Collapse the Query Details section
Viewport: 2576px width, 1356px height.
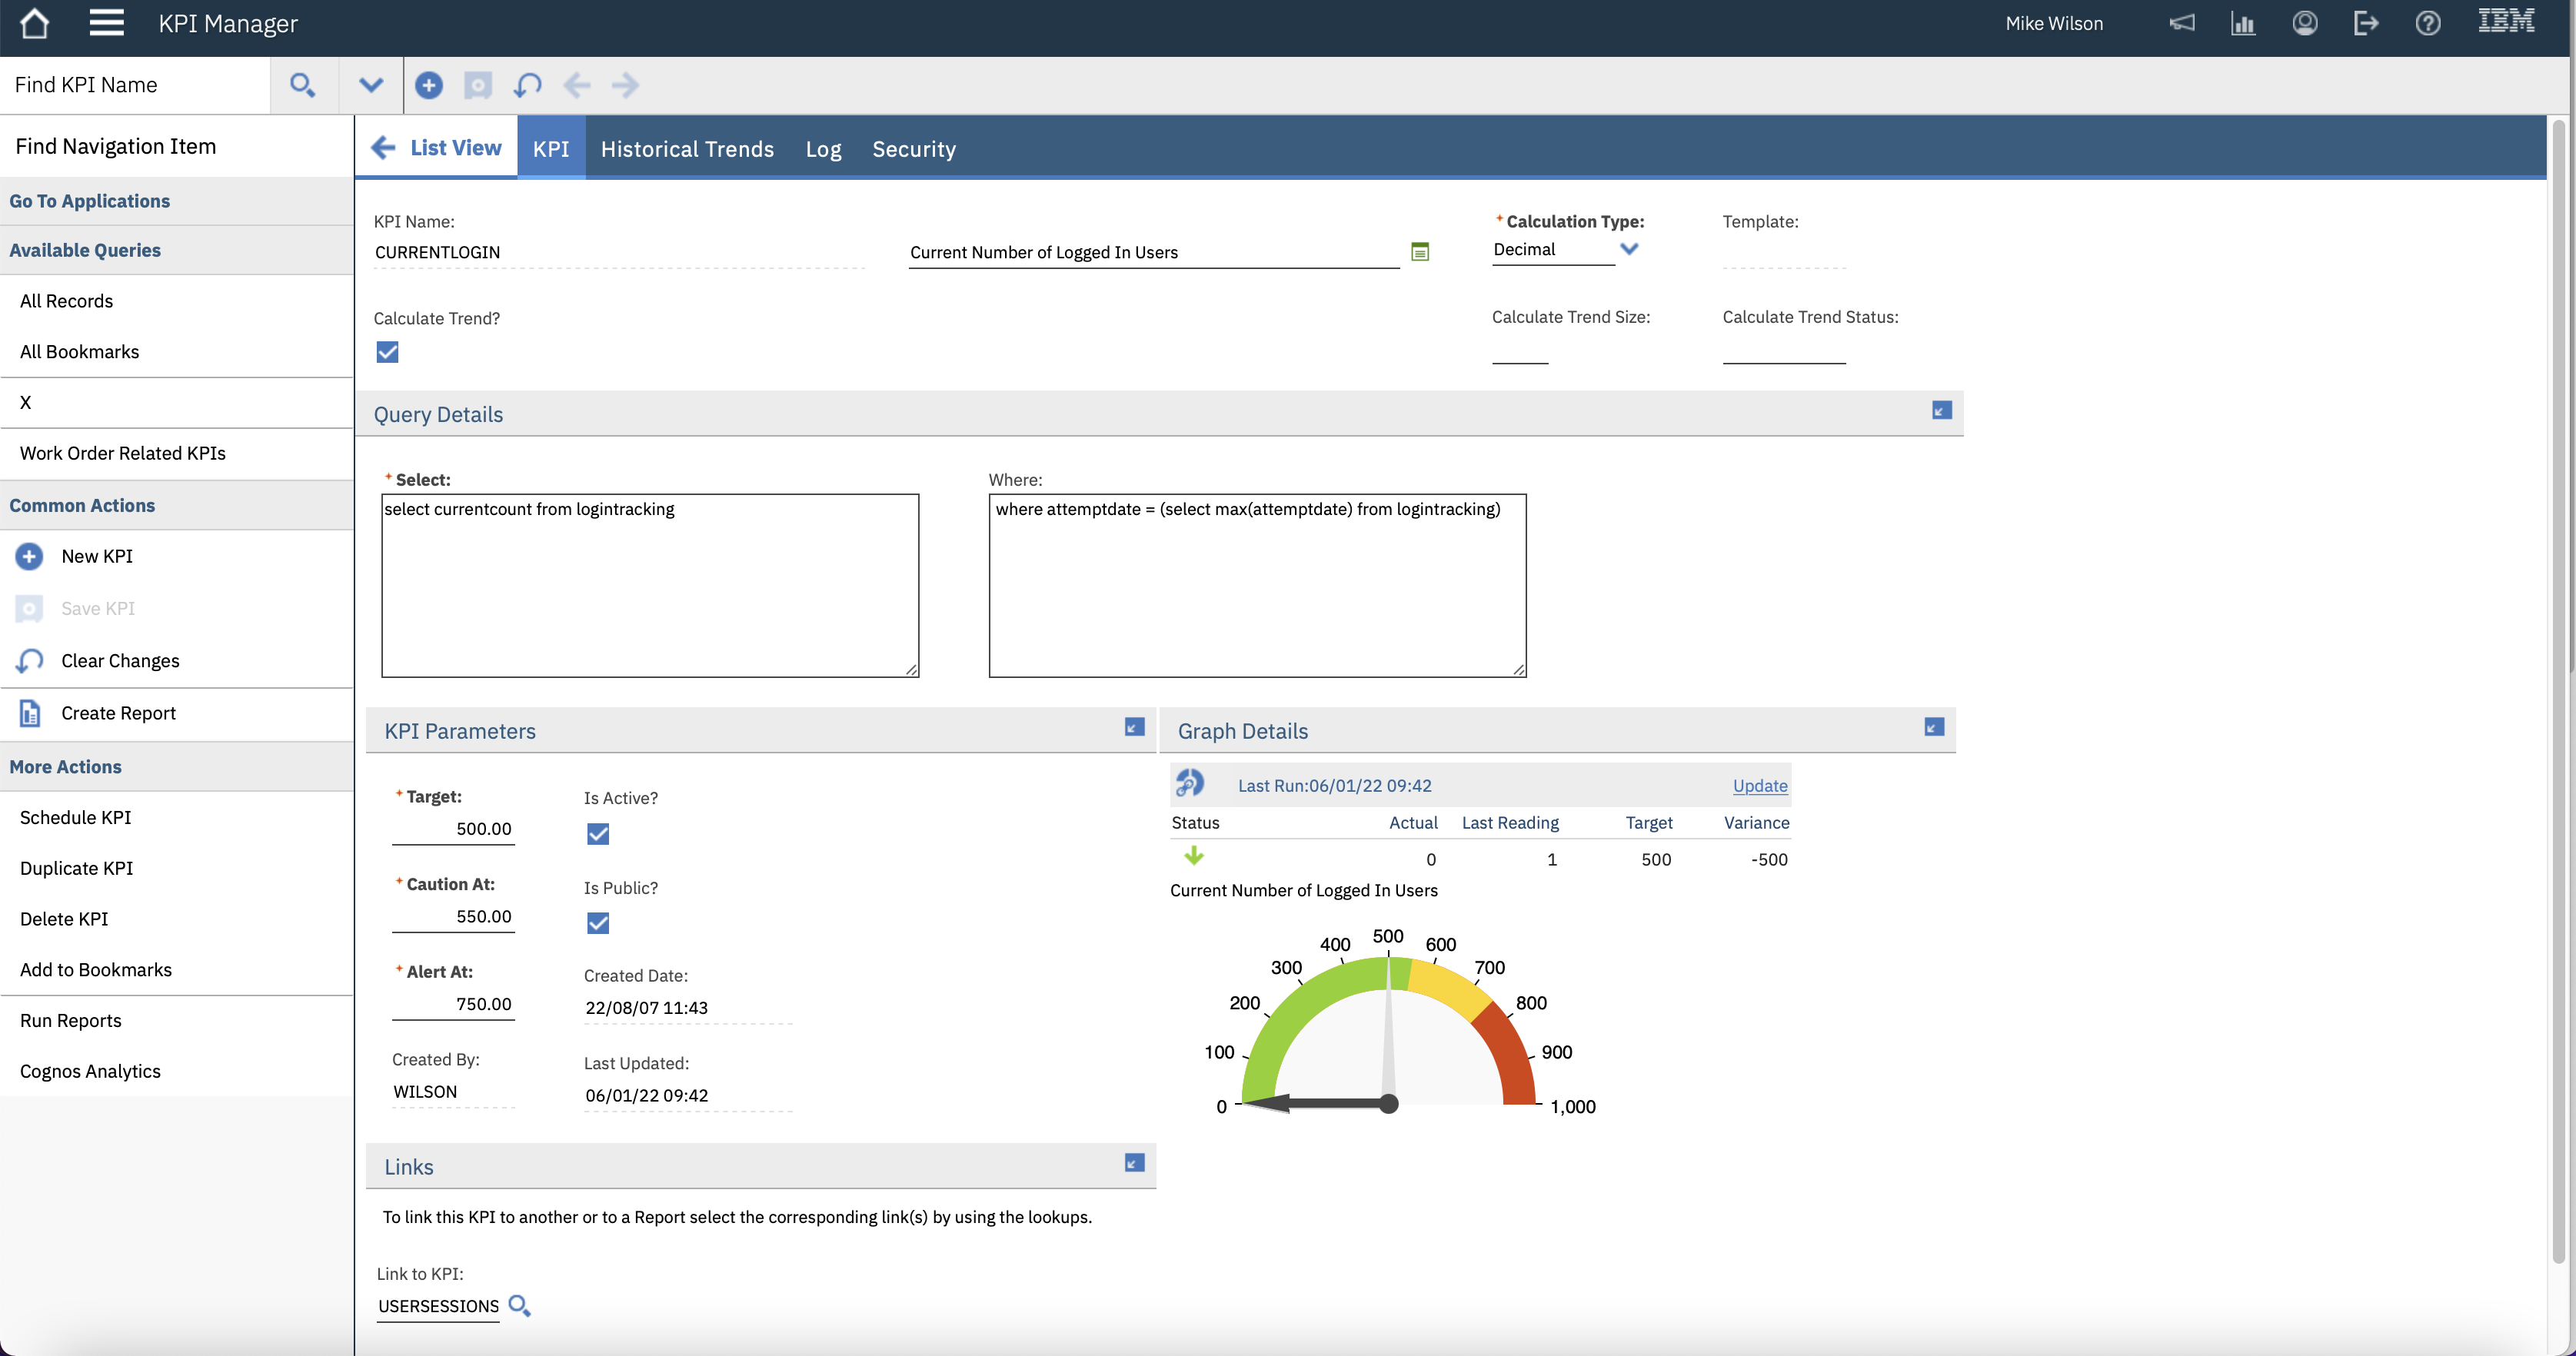click(1941, 411)
